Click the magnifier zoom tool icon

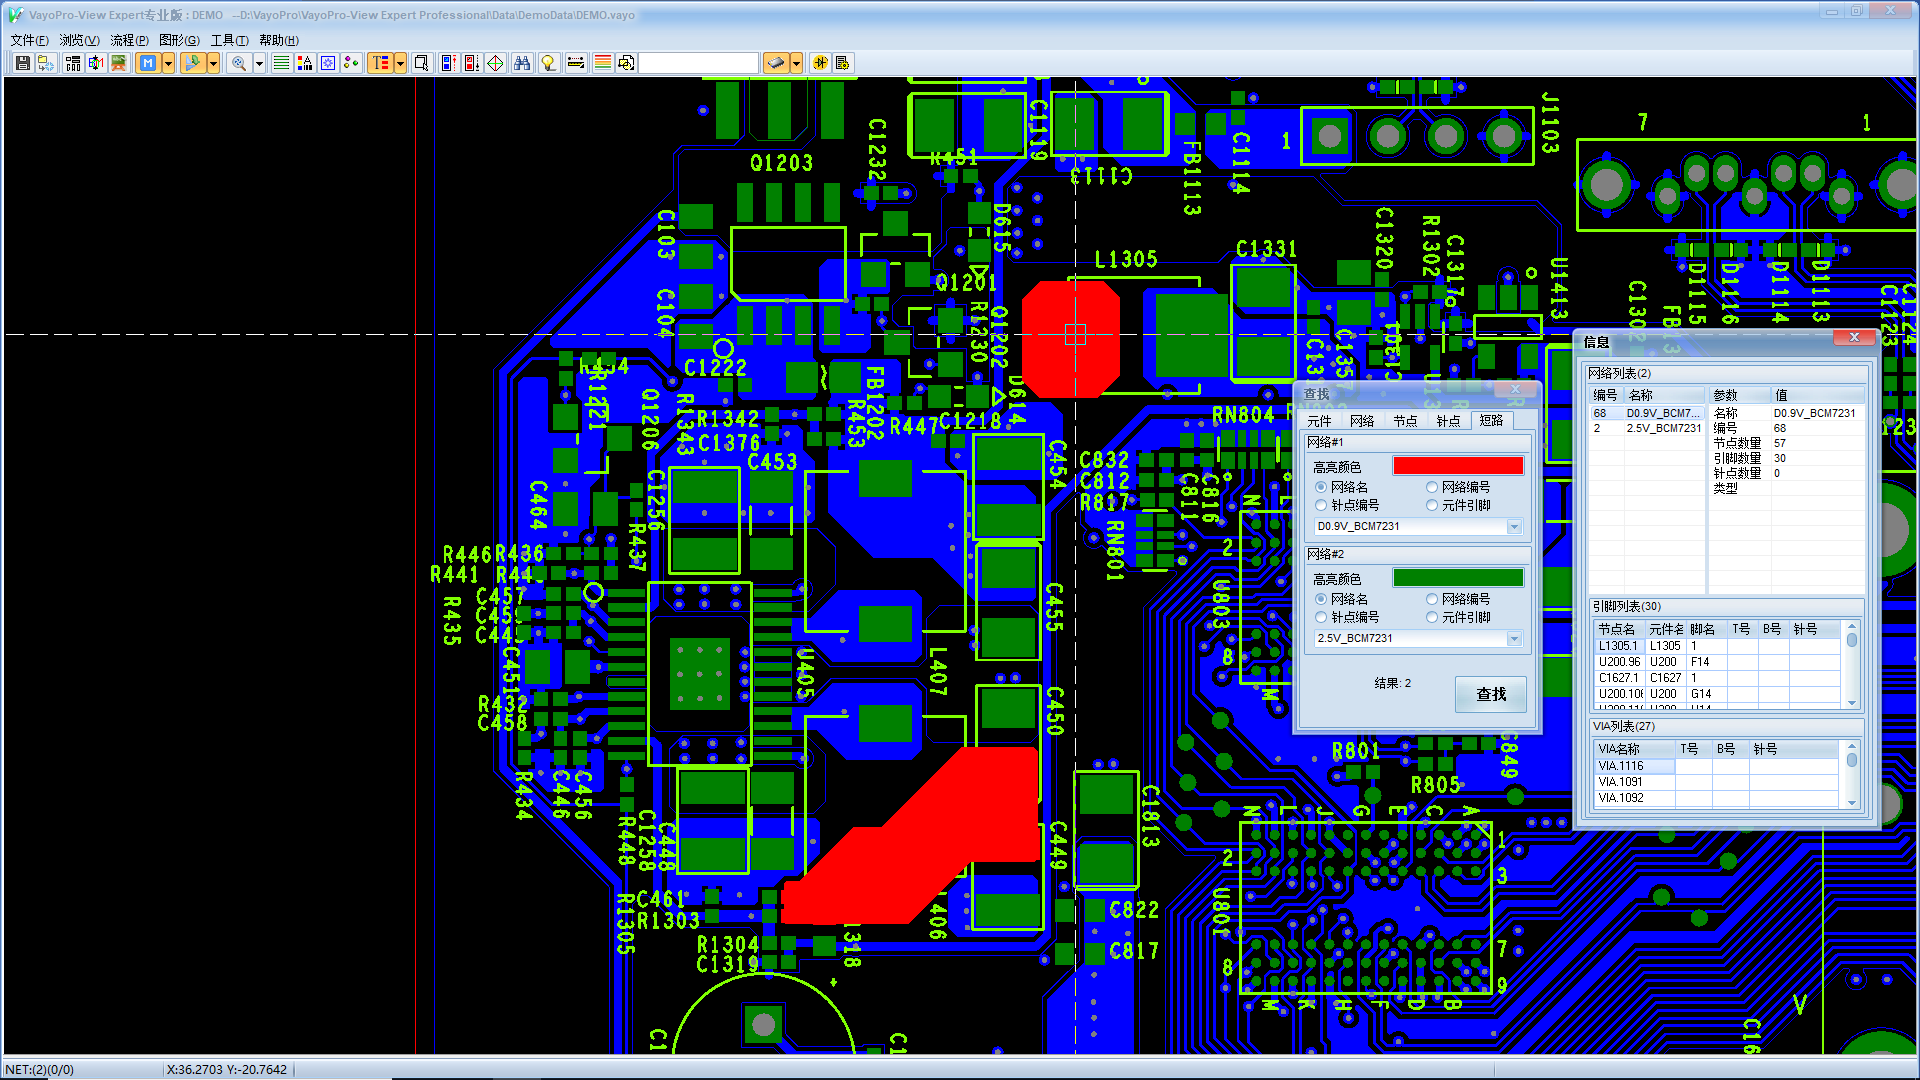click(238, 63)
